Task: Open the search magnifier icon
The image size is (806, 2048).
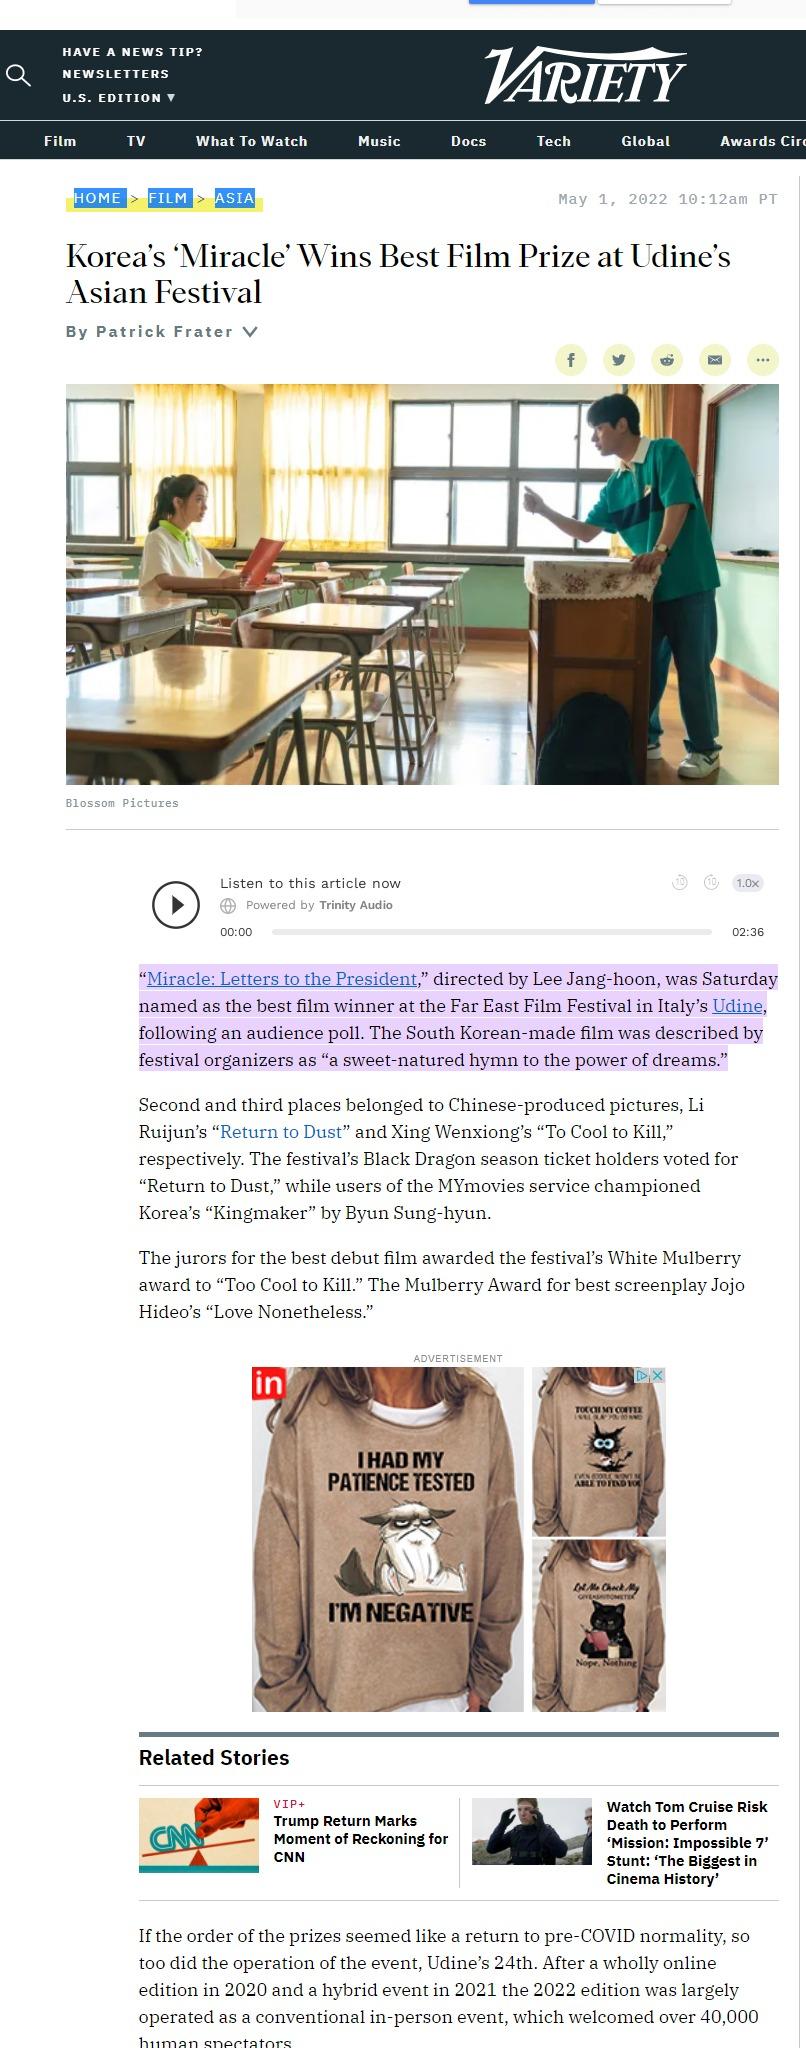Action: coord(18,75)
